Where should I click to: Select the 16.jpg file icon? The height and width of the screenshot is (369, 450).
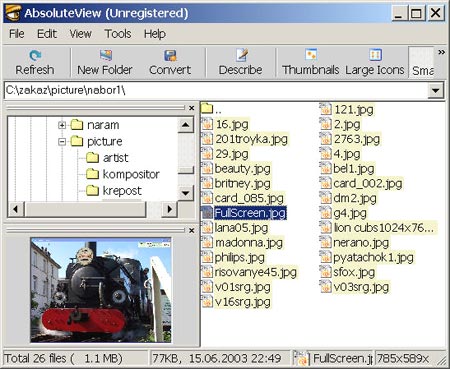(207, 124)
